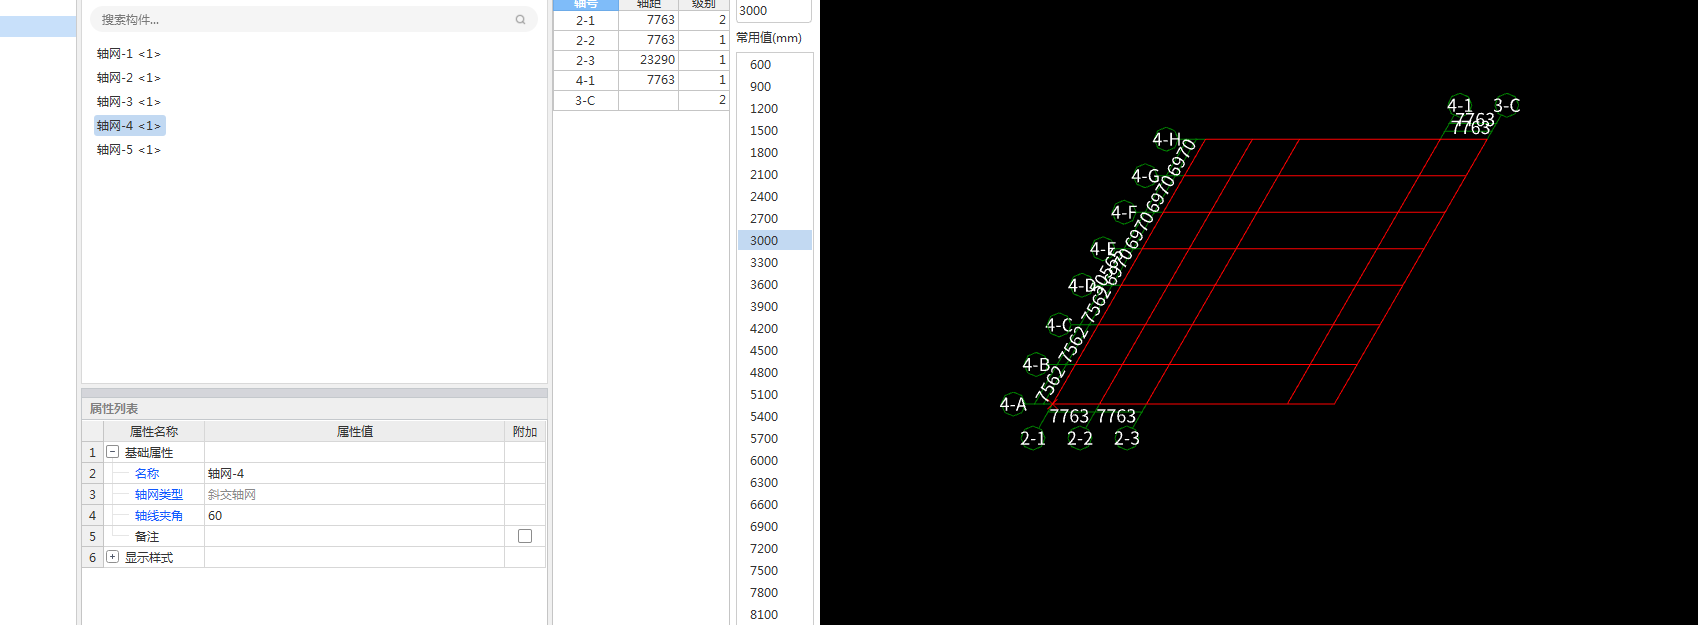1698x625 pixels.
Task: Choose common value 900
Action: pyautogui.click(x=774, y=87)
